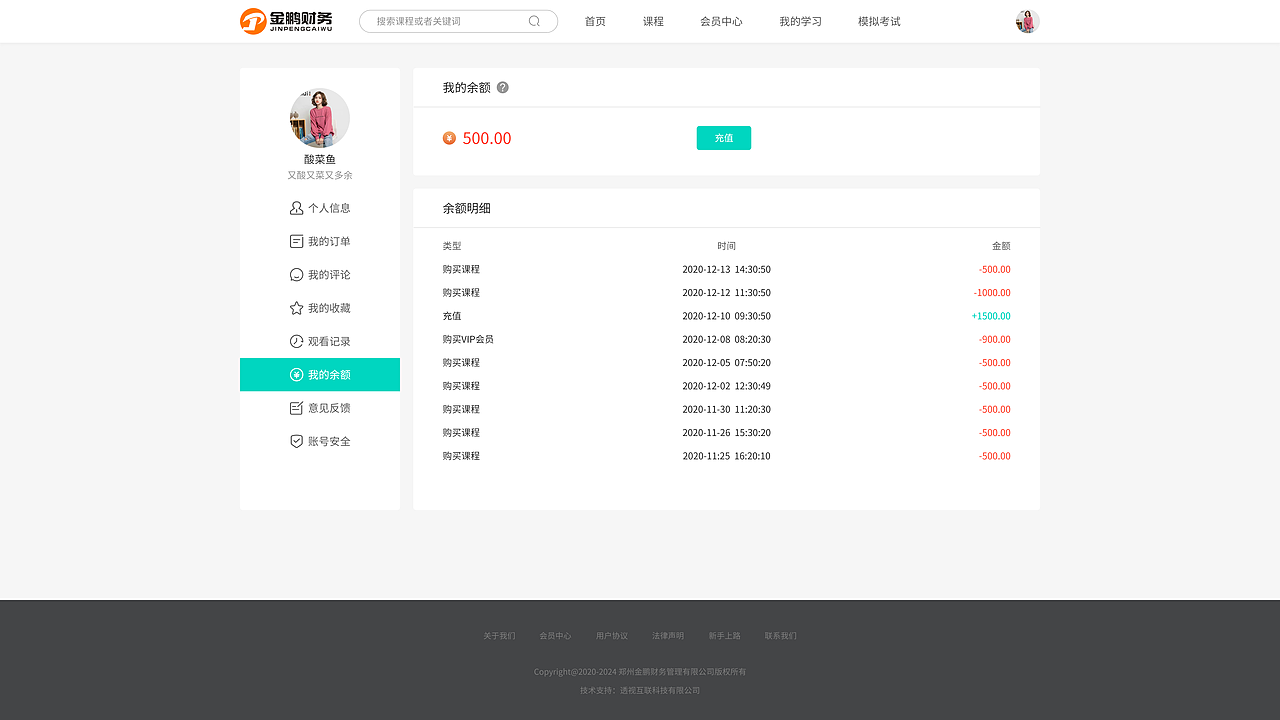
Task: Click the 法律声明 footer link
Action: [667, 635]
